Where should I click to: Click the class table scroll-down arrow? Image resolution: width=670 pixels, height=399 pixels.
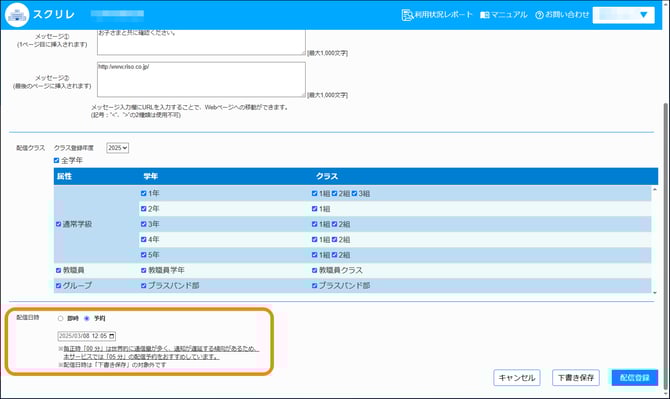(x=655, y=293)
